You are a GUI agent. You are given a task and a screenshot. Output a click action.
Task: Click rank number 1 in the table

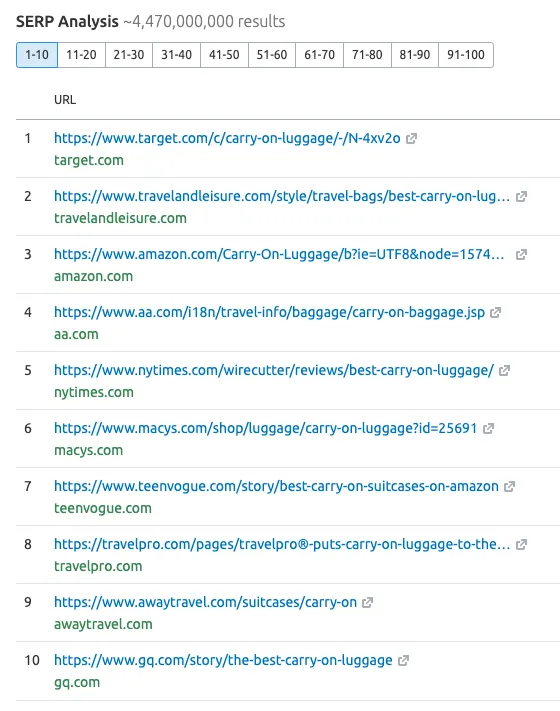28,138
